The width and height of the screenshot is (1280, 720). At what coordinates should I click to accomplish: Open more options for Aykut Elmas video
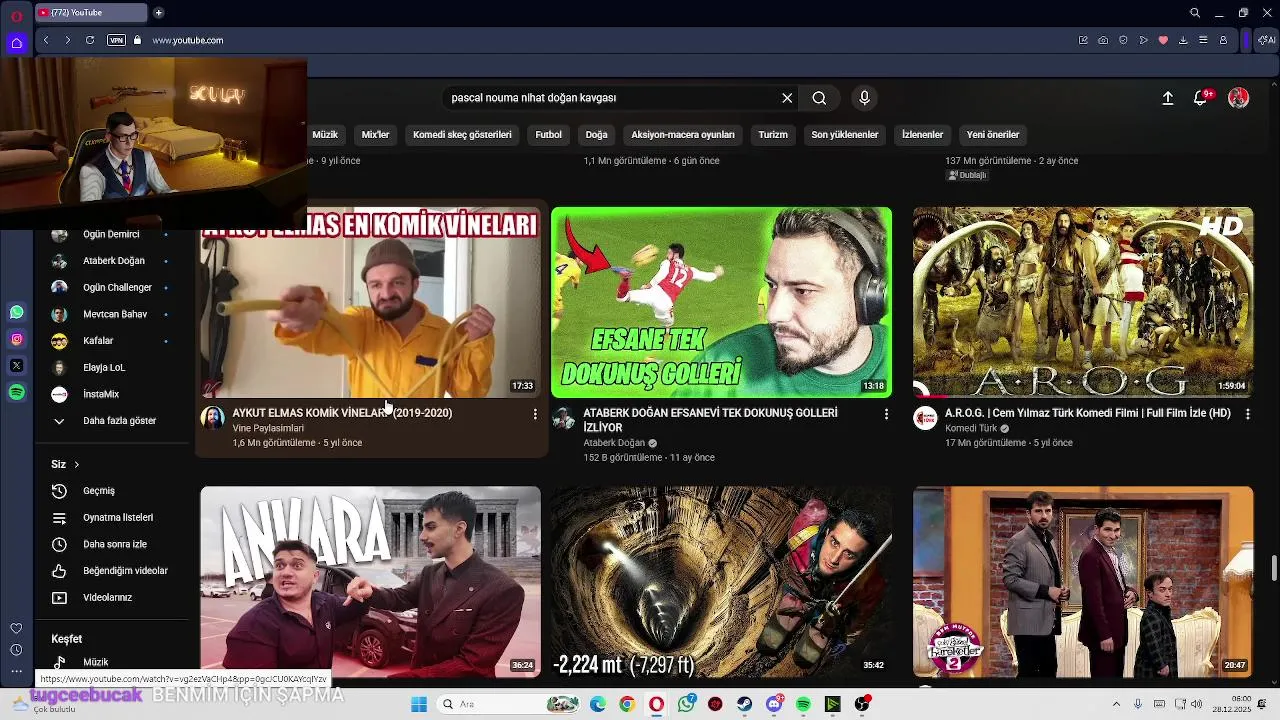[535, 414]
